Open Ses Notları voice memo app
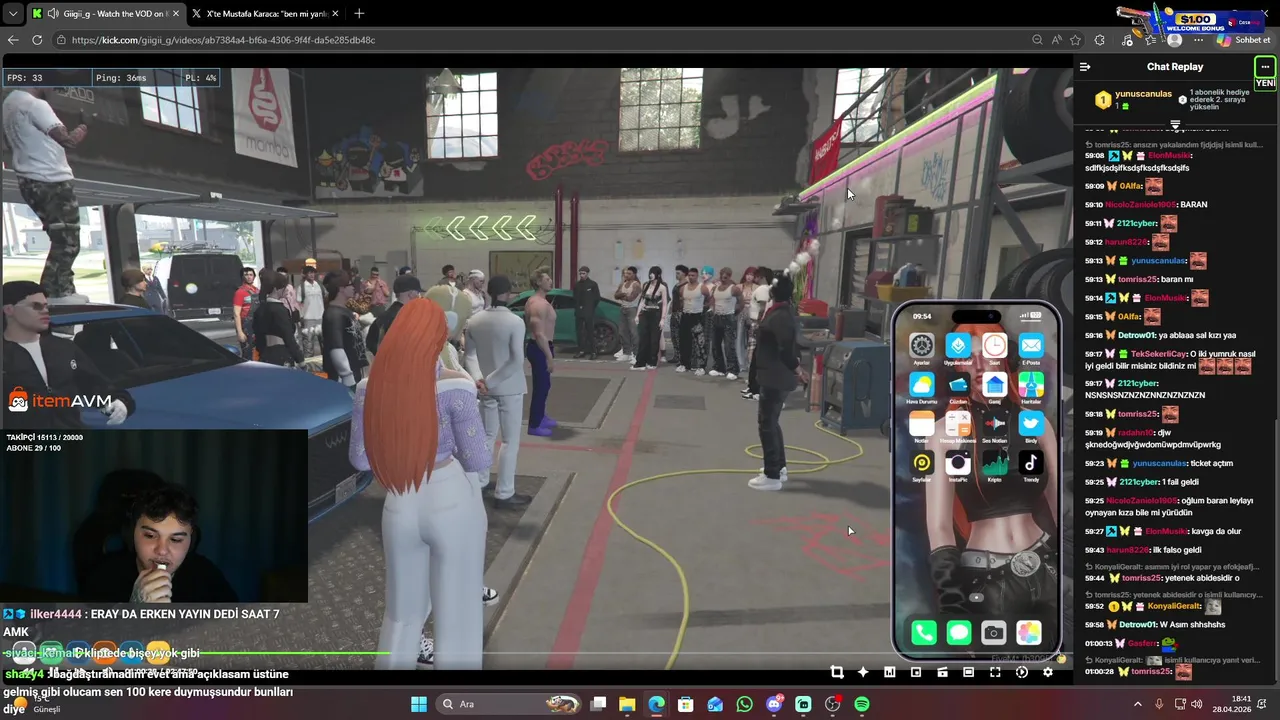 (995, 424)
